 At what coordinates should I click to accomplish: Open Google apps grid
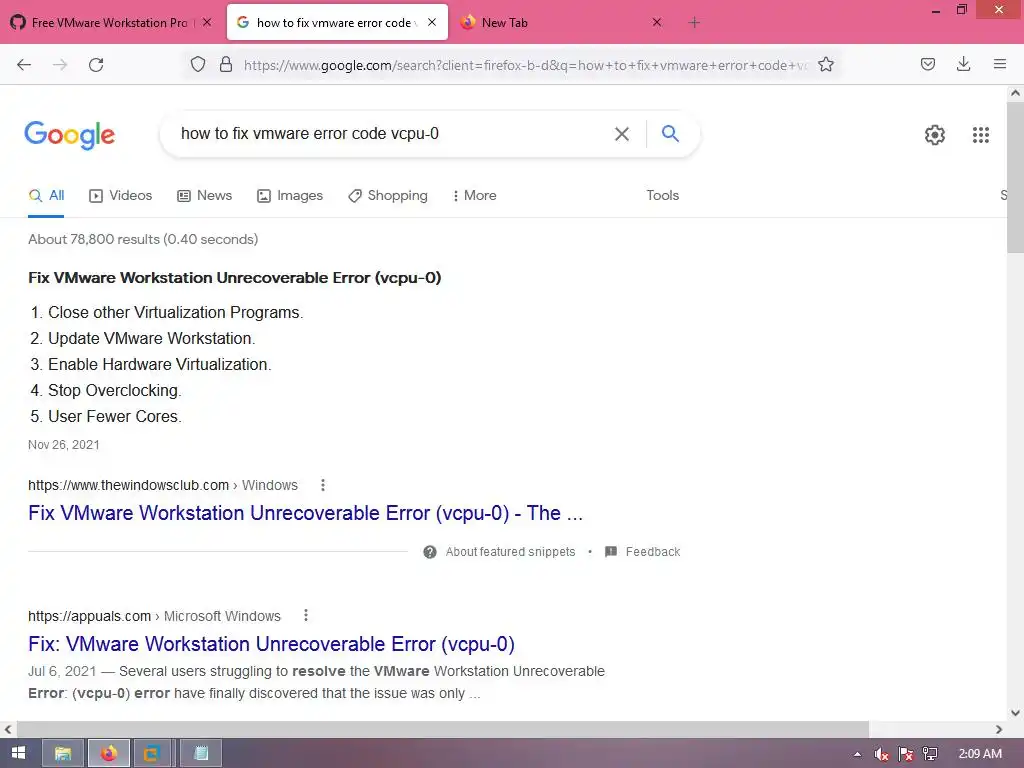[981, 135]
